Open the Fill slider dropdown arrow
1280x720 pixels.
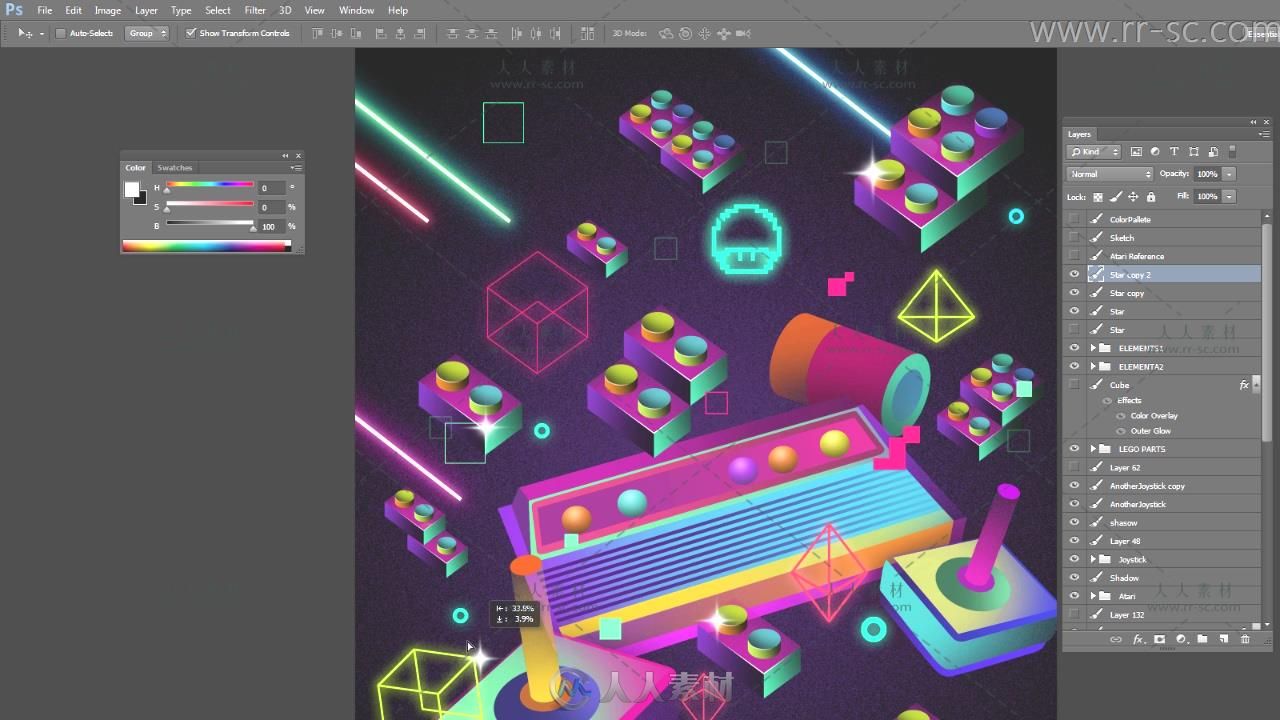pyautogui.click(x=1229, y=197)
